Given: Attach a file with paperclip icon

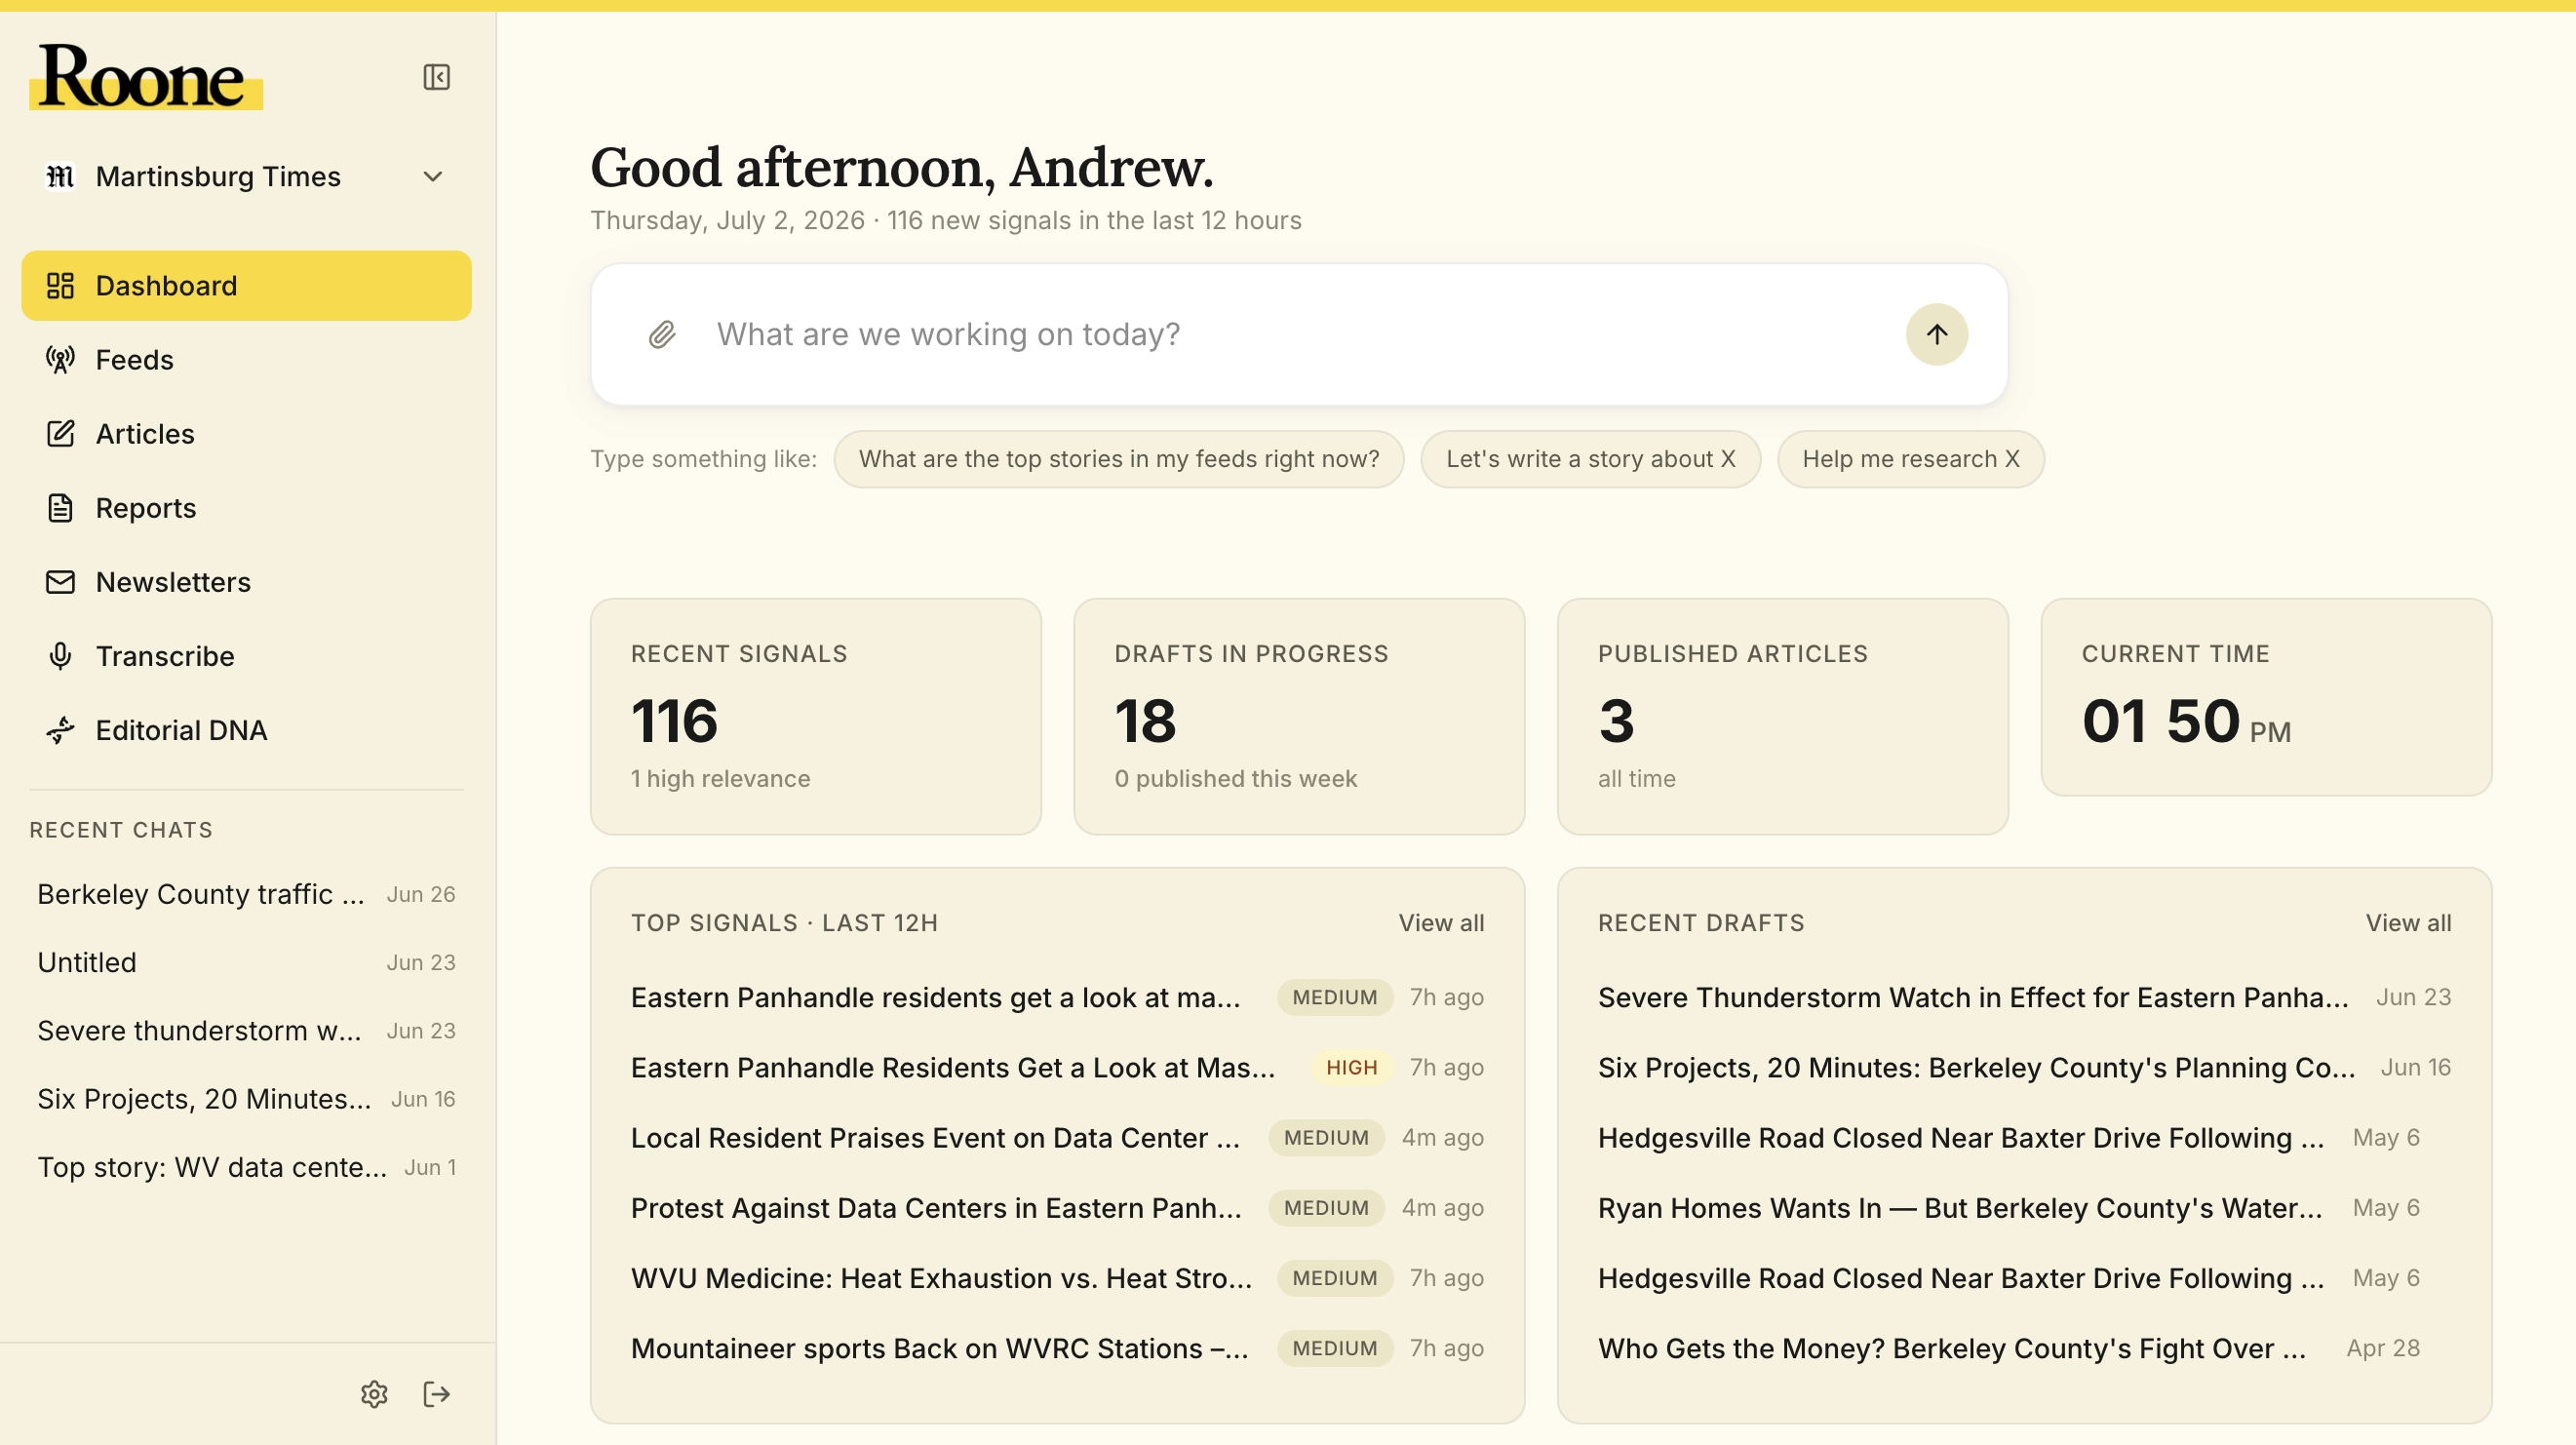Looking at the screenshot, I should 661,334.
